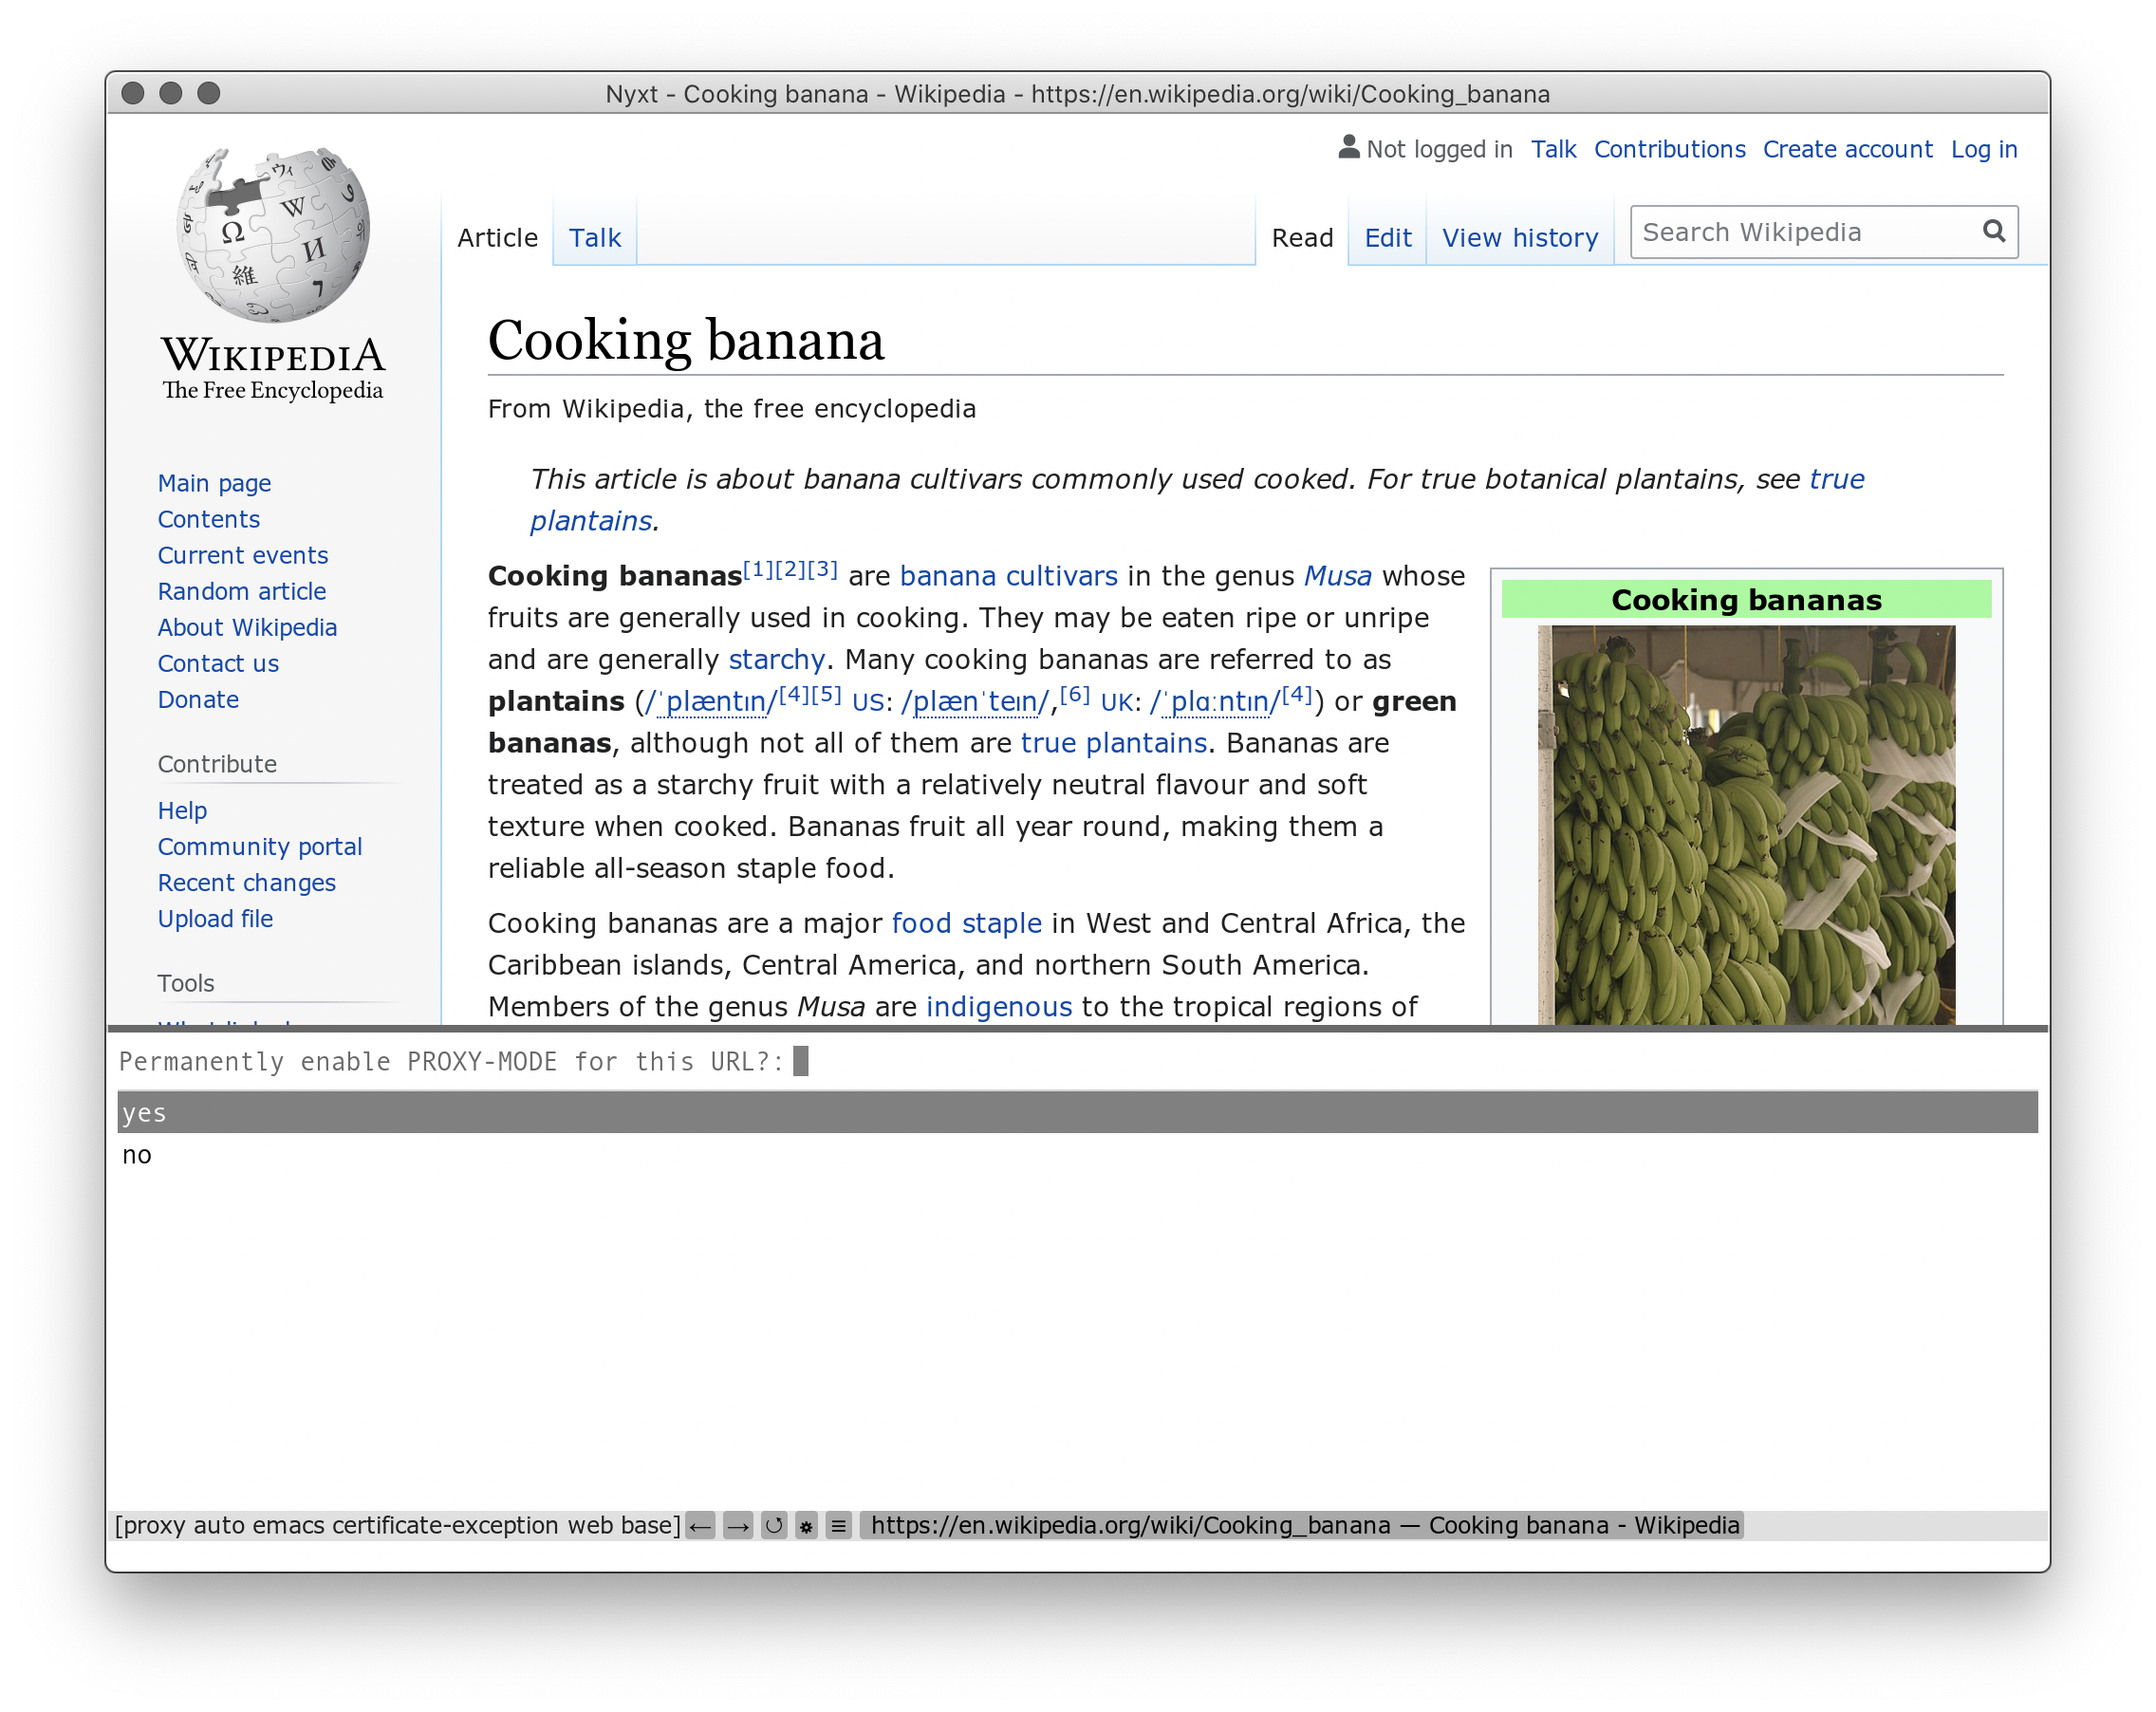Open the Help link under Contribute

click(x=182, y=810)
